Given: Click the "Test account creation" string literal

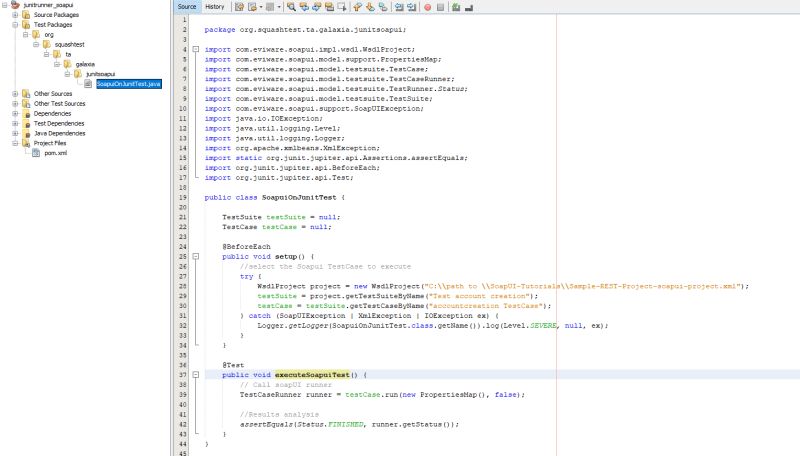Looking at the screenshot, I should [x=479, y=296].
